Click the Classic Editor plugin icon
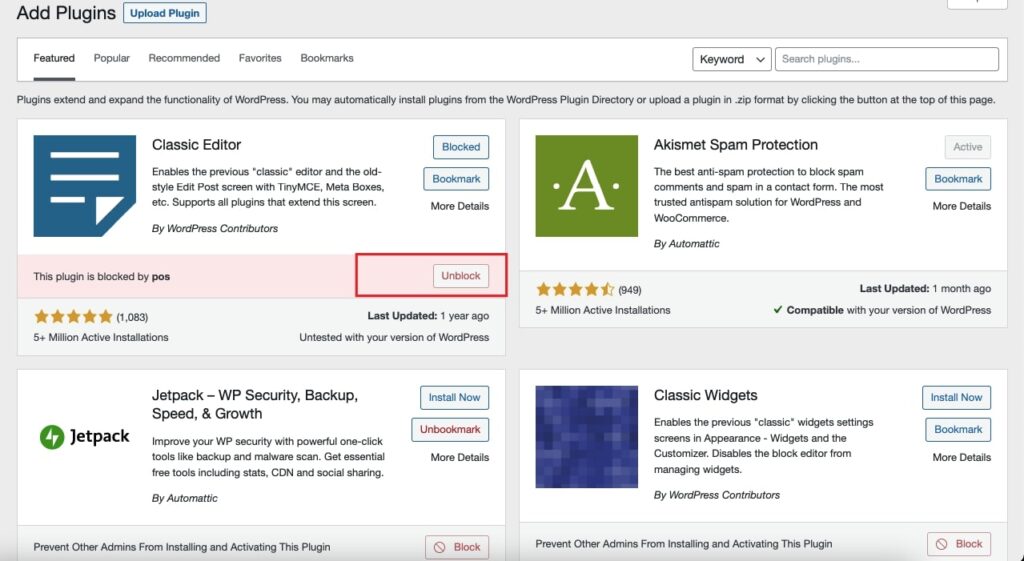The height and width of the screenshot is (561, 1024). click(x=84, y=186)
